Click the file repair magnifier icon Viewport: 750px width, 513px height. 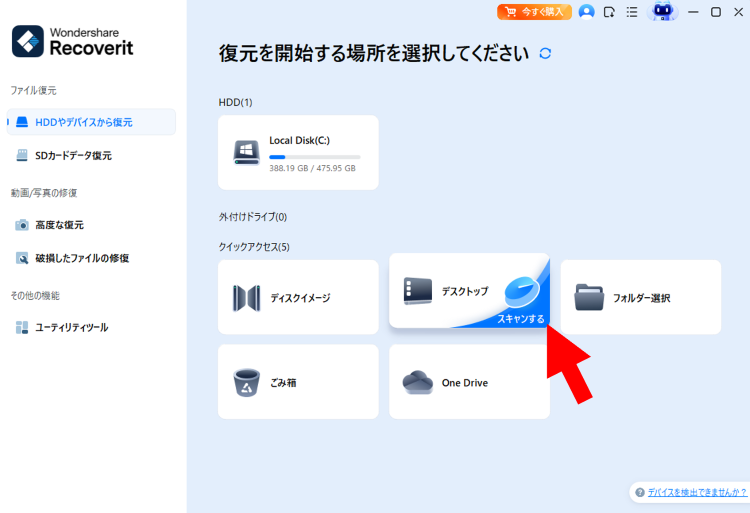22,258
